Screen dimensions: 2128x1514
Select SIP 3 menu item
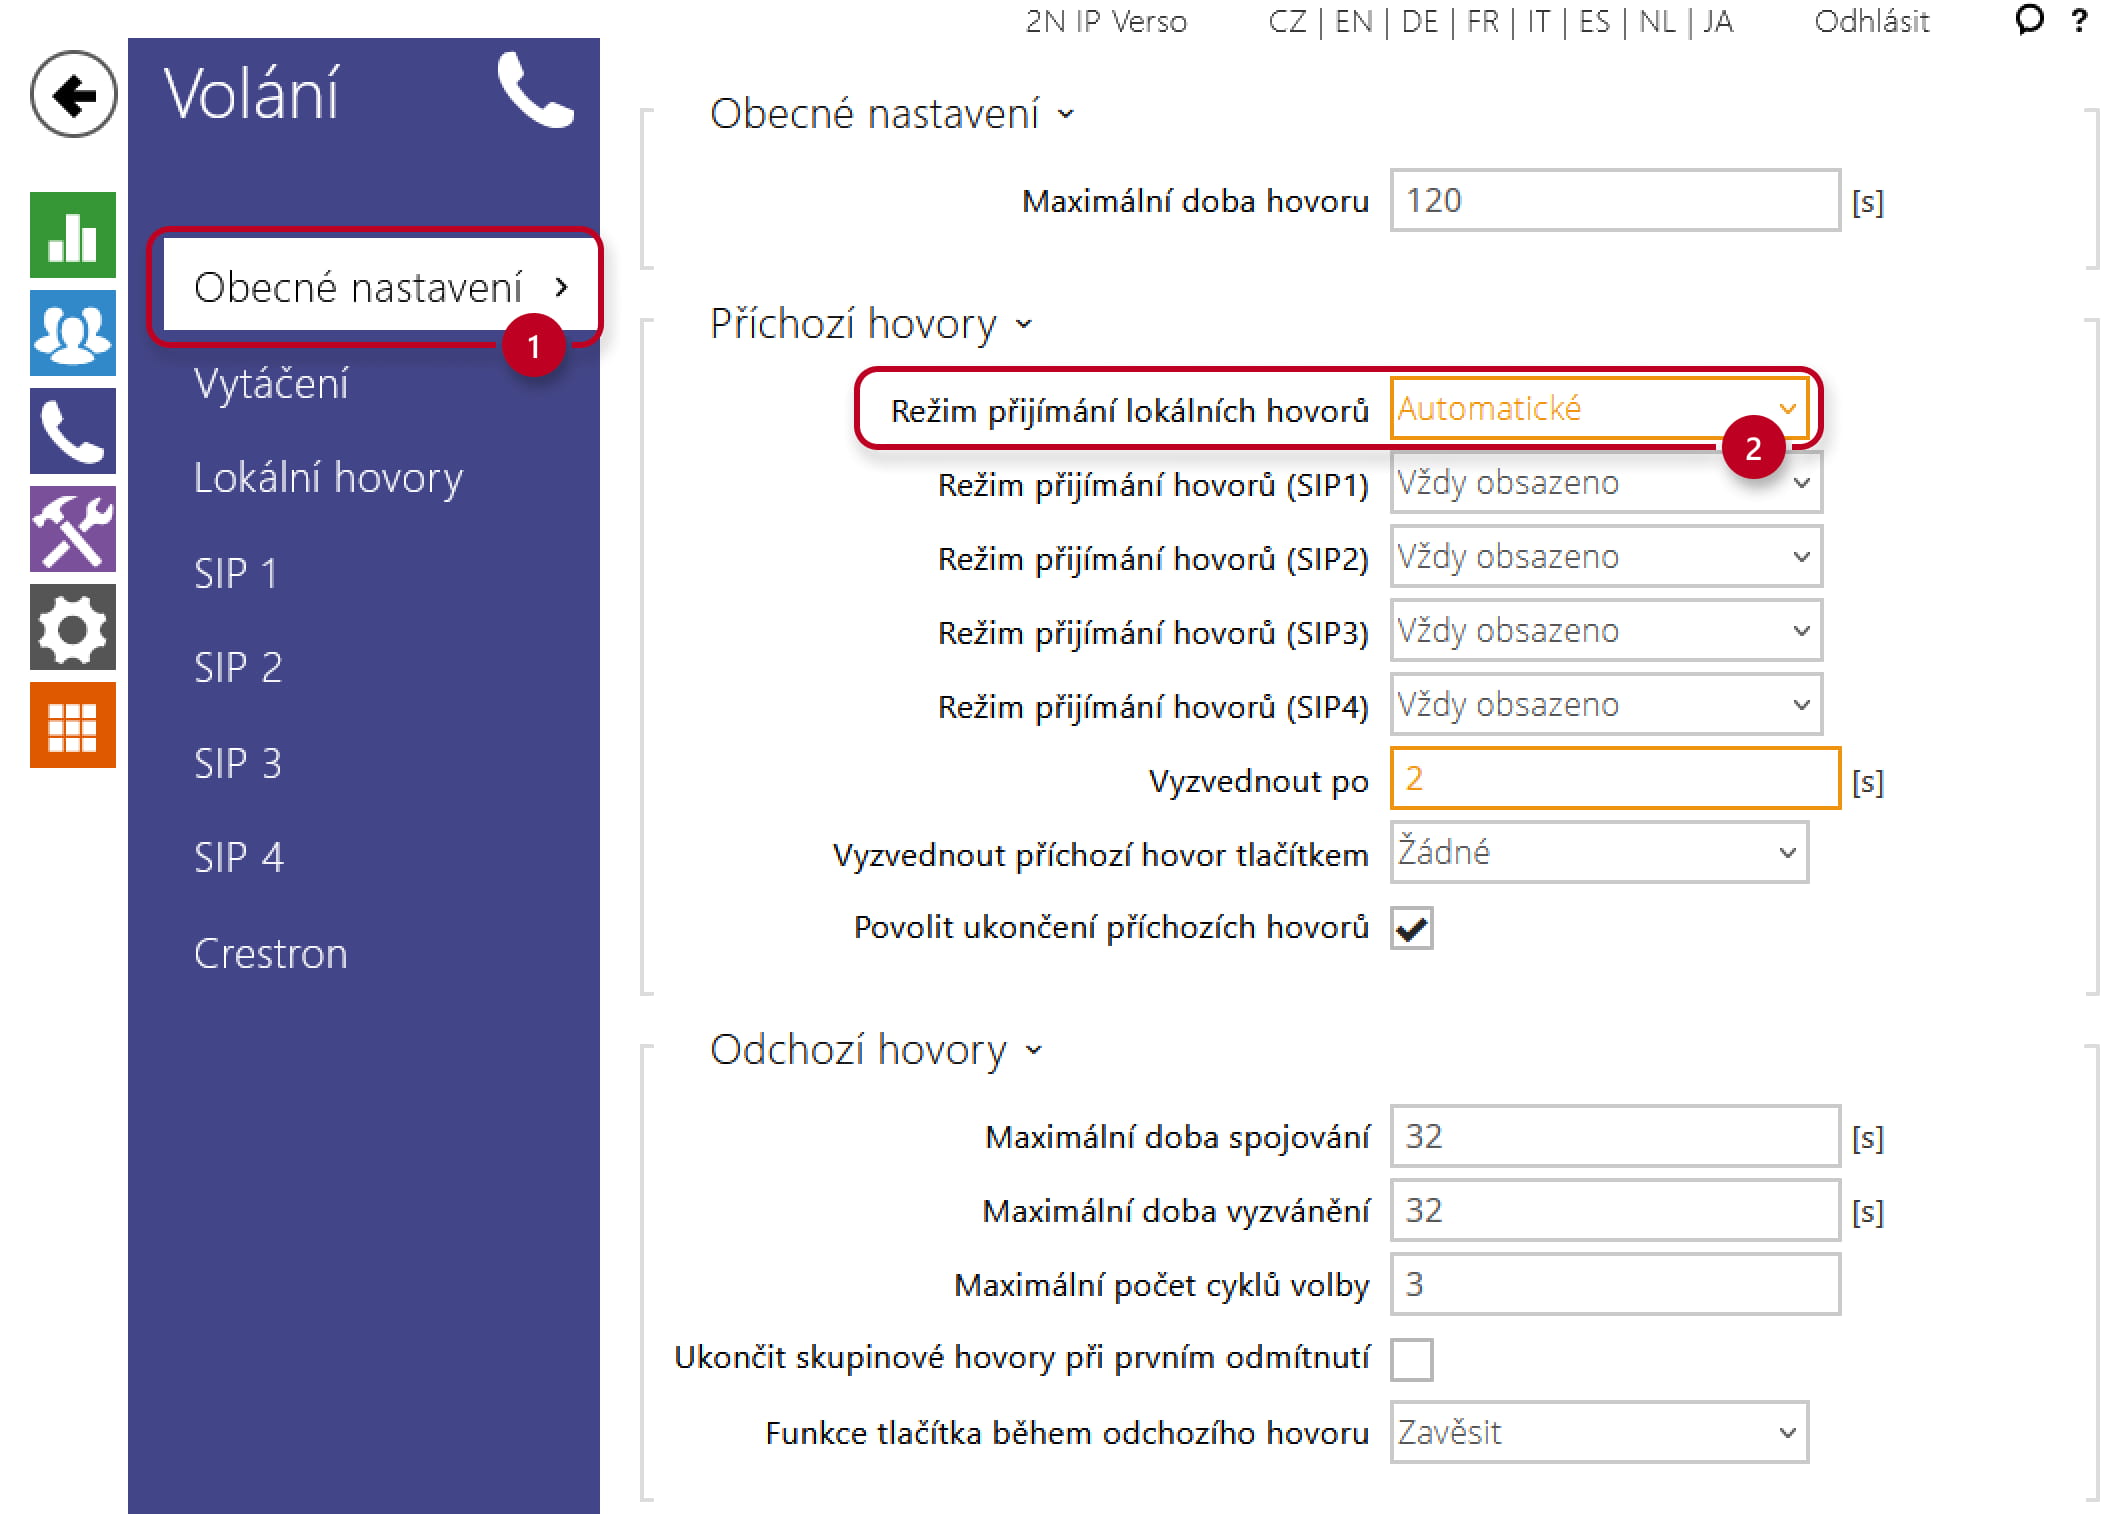point(238,763)
